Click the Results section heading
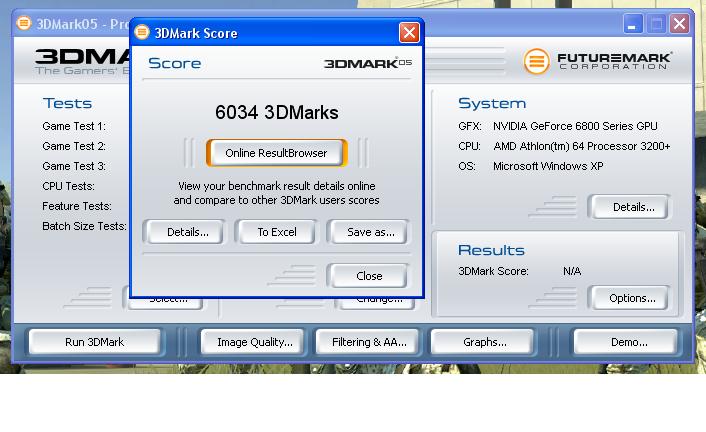Screen dimensions: 706x432 coord(491,250)
